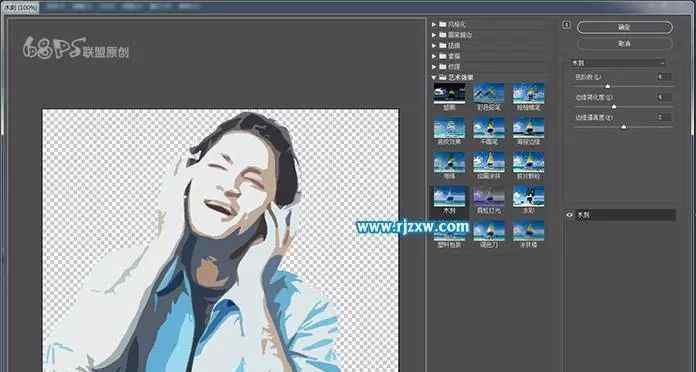This screenshot has height=372, width=696.
Task: Adjust the 色阶数 slider handle
Action: 608,86
